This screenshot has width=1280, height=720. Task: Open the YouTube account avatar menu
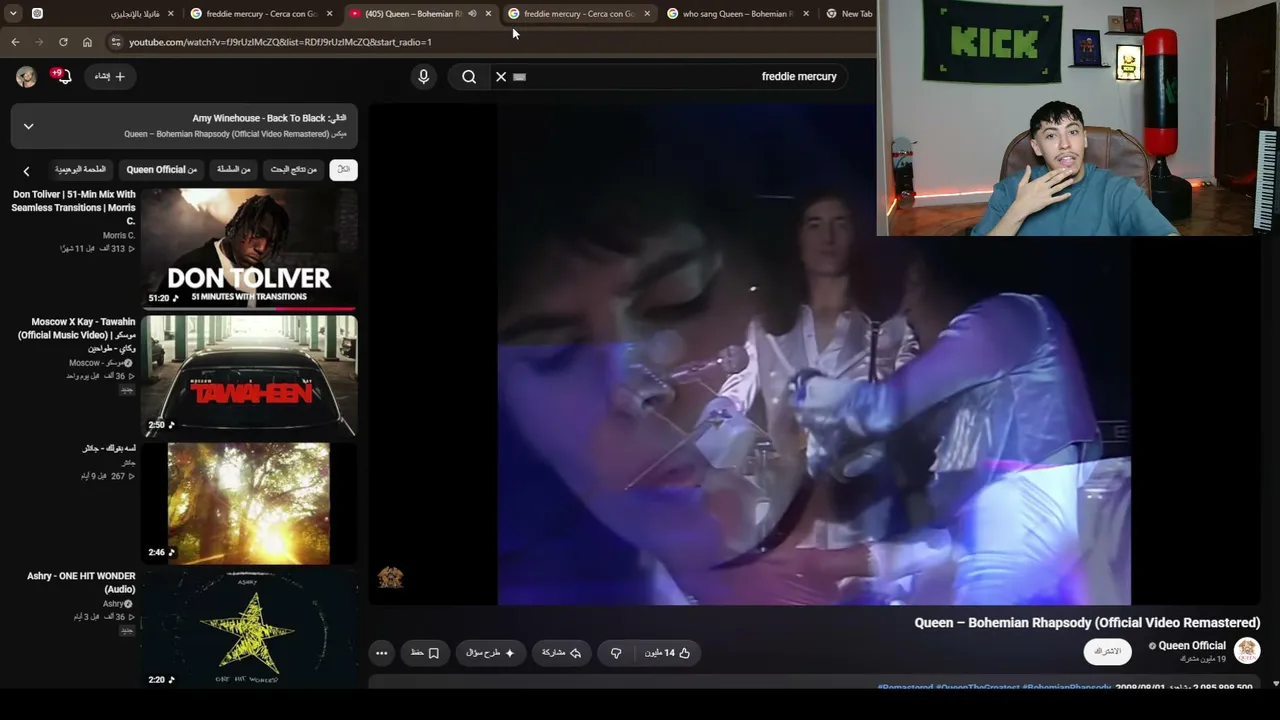pyautogui.click(x=27, y=77)
